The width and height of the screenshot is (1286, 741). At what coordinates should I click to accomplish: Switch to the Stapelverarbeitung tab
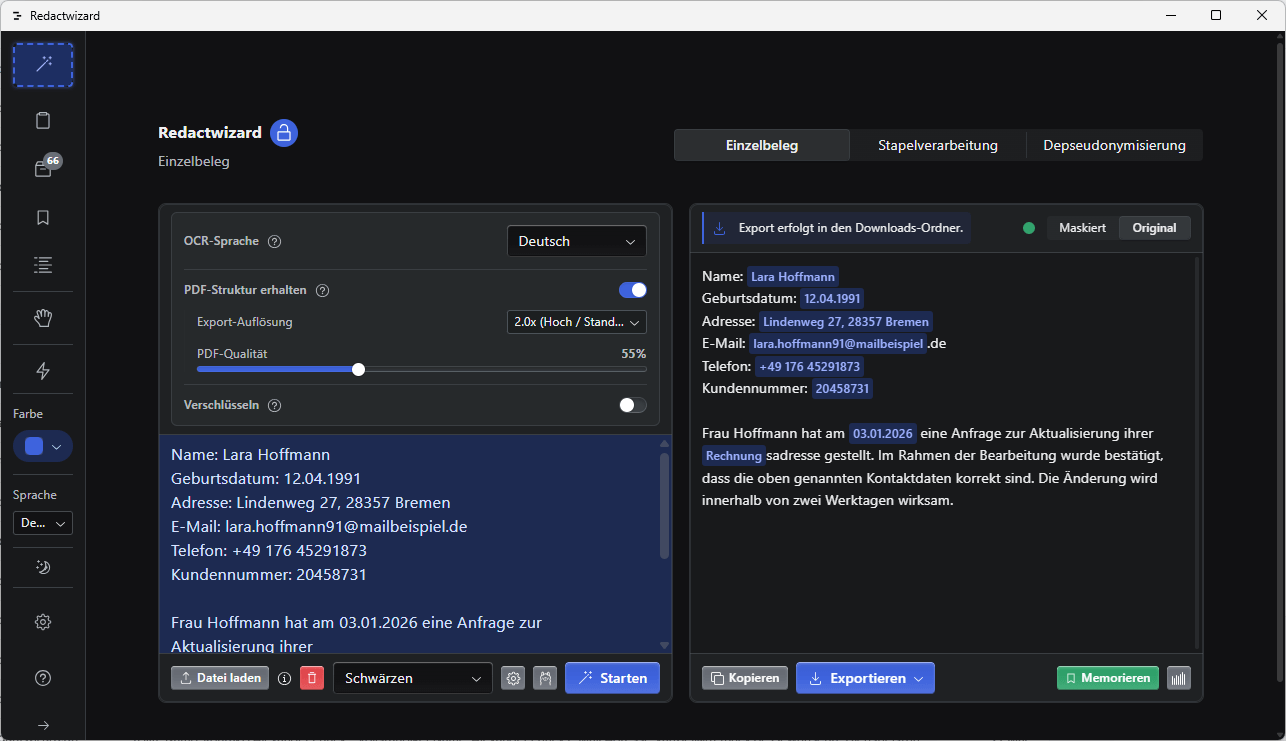[938, 145]
